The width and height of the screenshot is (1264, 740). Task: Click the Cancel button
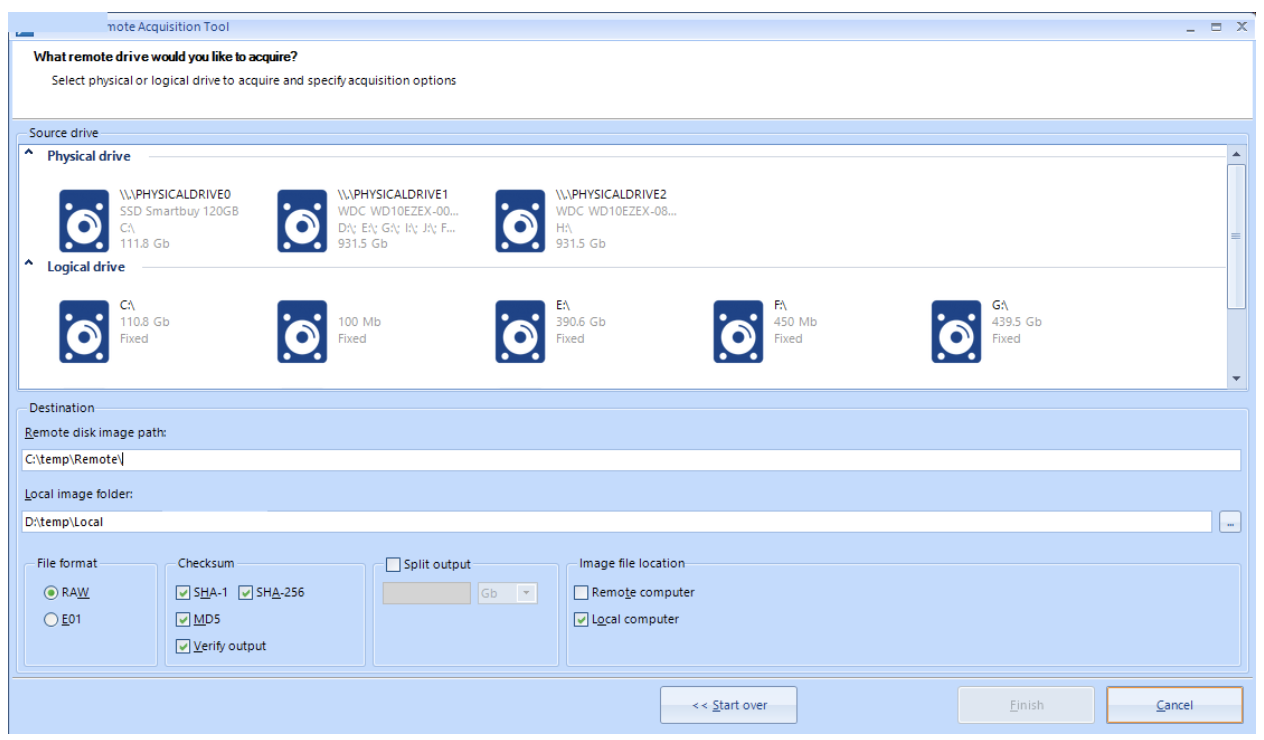coord(1174,705)
